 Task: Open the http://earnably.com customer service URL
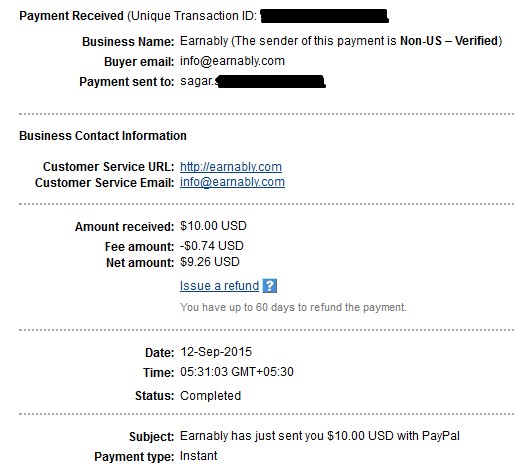(231, 167)
